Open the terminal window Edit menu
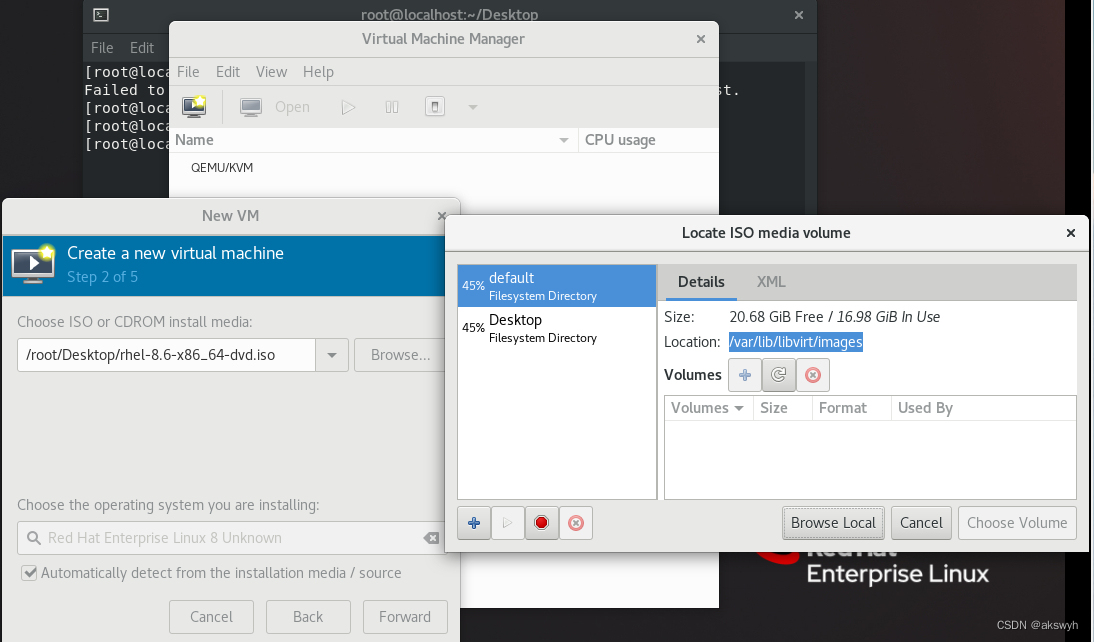 tap(142, 47)
